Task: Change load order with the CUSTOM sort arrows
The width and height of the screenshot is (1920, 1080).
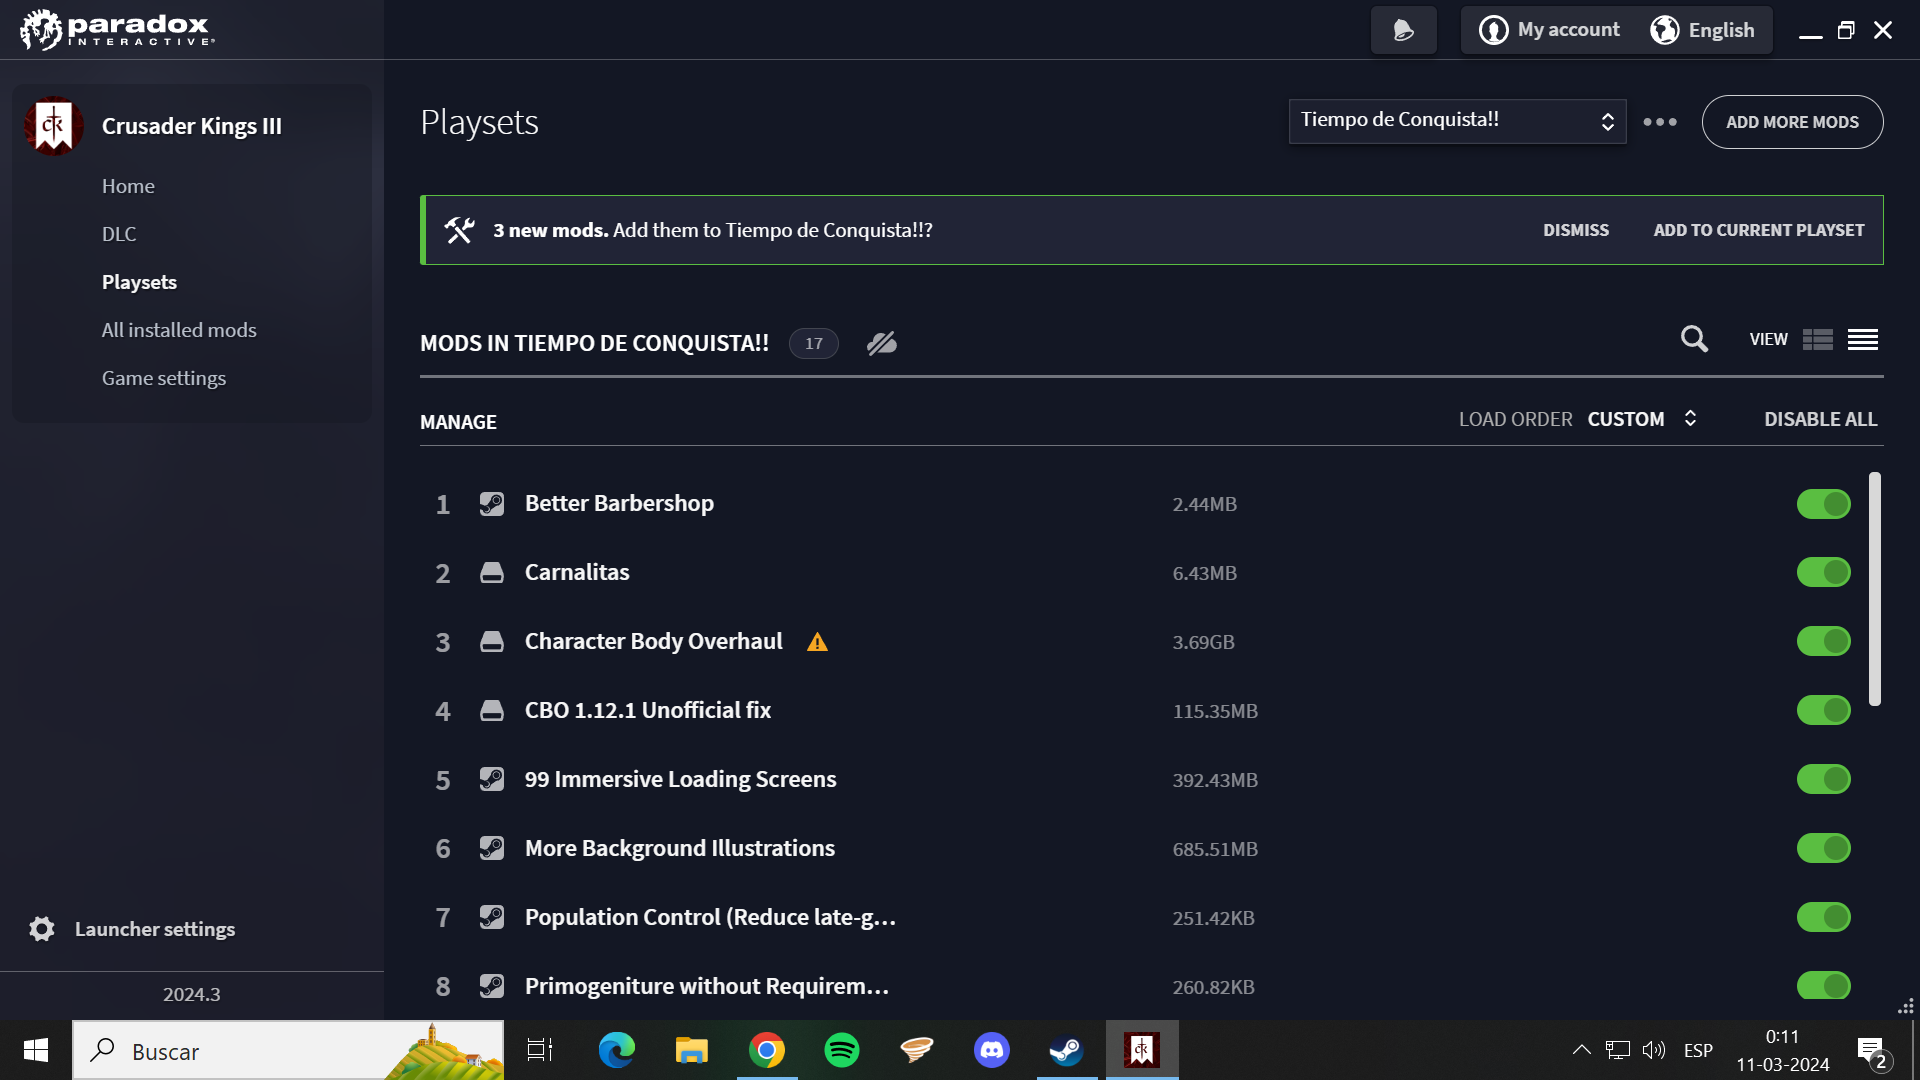Action: [1690, 418]
